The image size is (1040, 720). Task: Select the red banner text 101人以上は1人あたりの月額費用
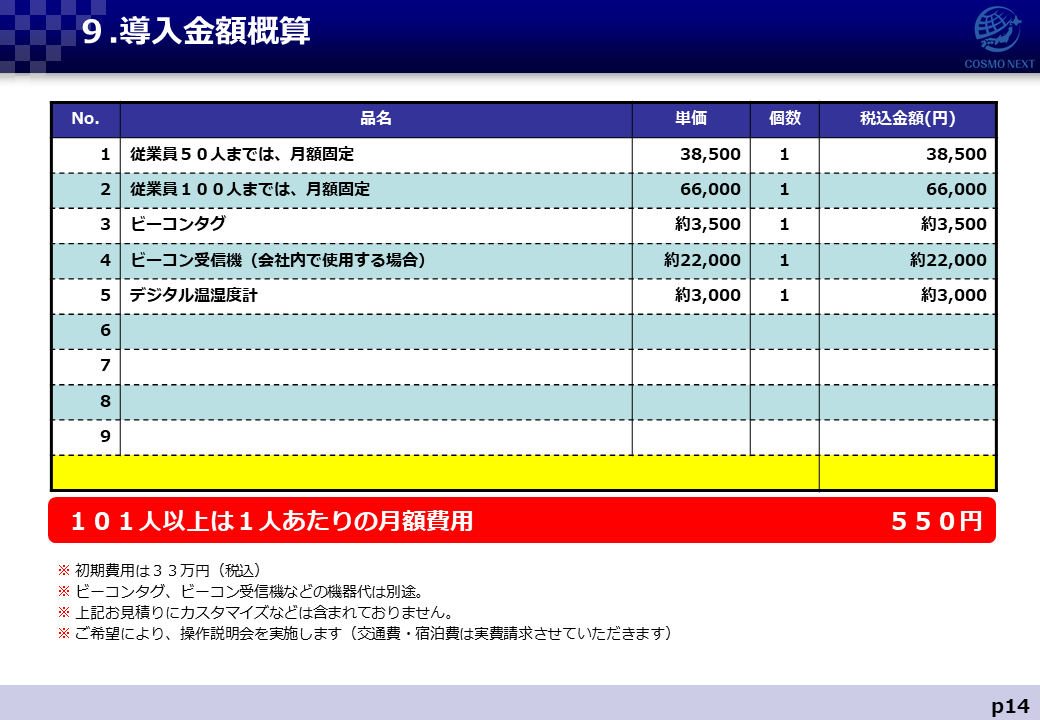click(x=272, y=521)
